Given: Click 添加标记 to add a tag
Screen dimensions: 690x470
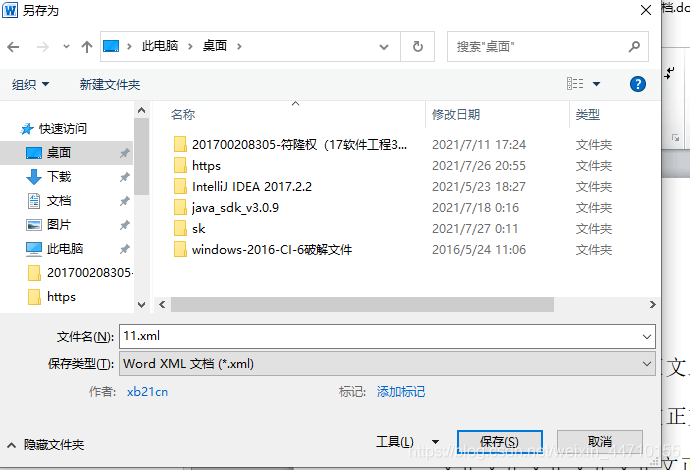Looking at the screenshot, I should click(401, 392).
